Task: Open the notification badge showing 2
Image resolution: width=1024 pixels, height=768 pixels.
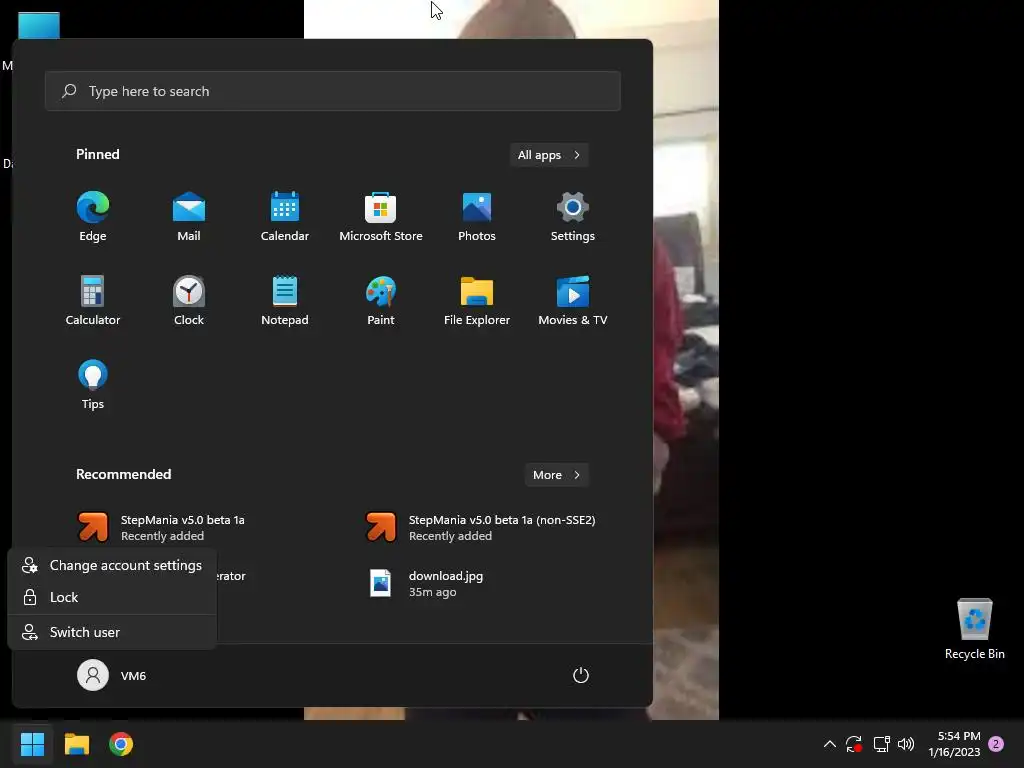Action: point(996,744)
